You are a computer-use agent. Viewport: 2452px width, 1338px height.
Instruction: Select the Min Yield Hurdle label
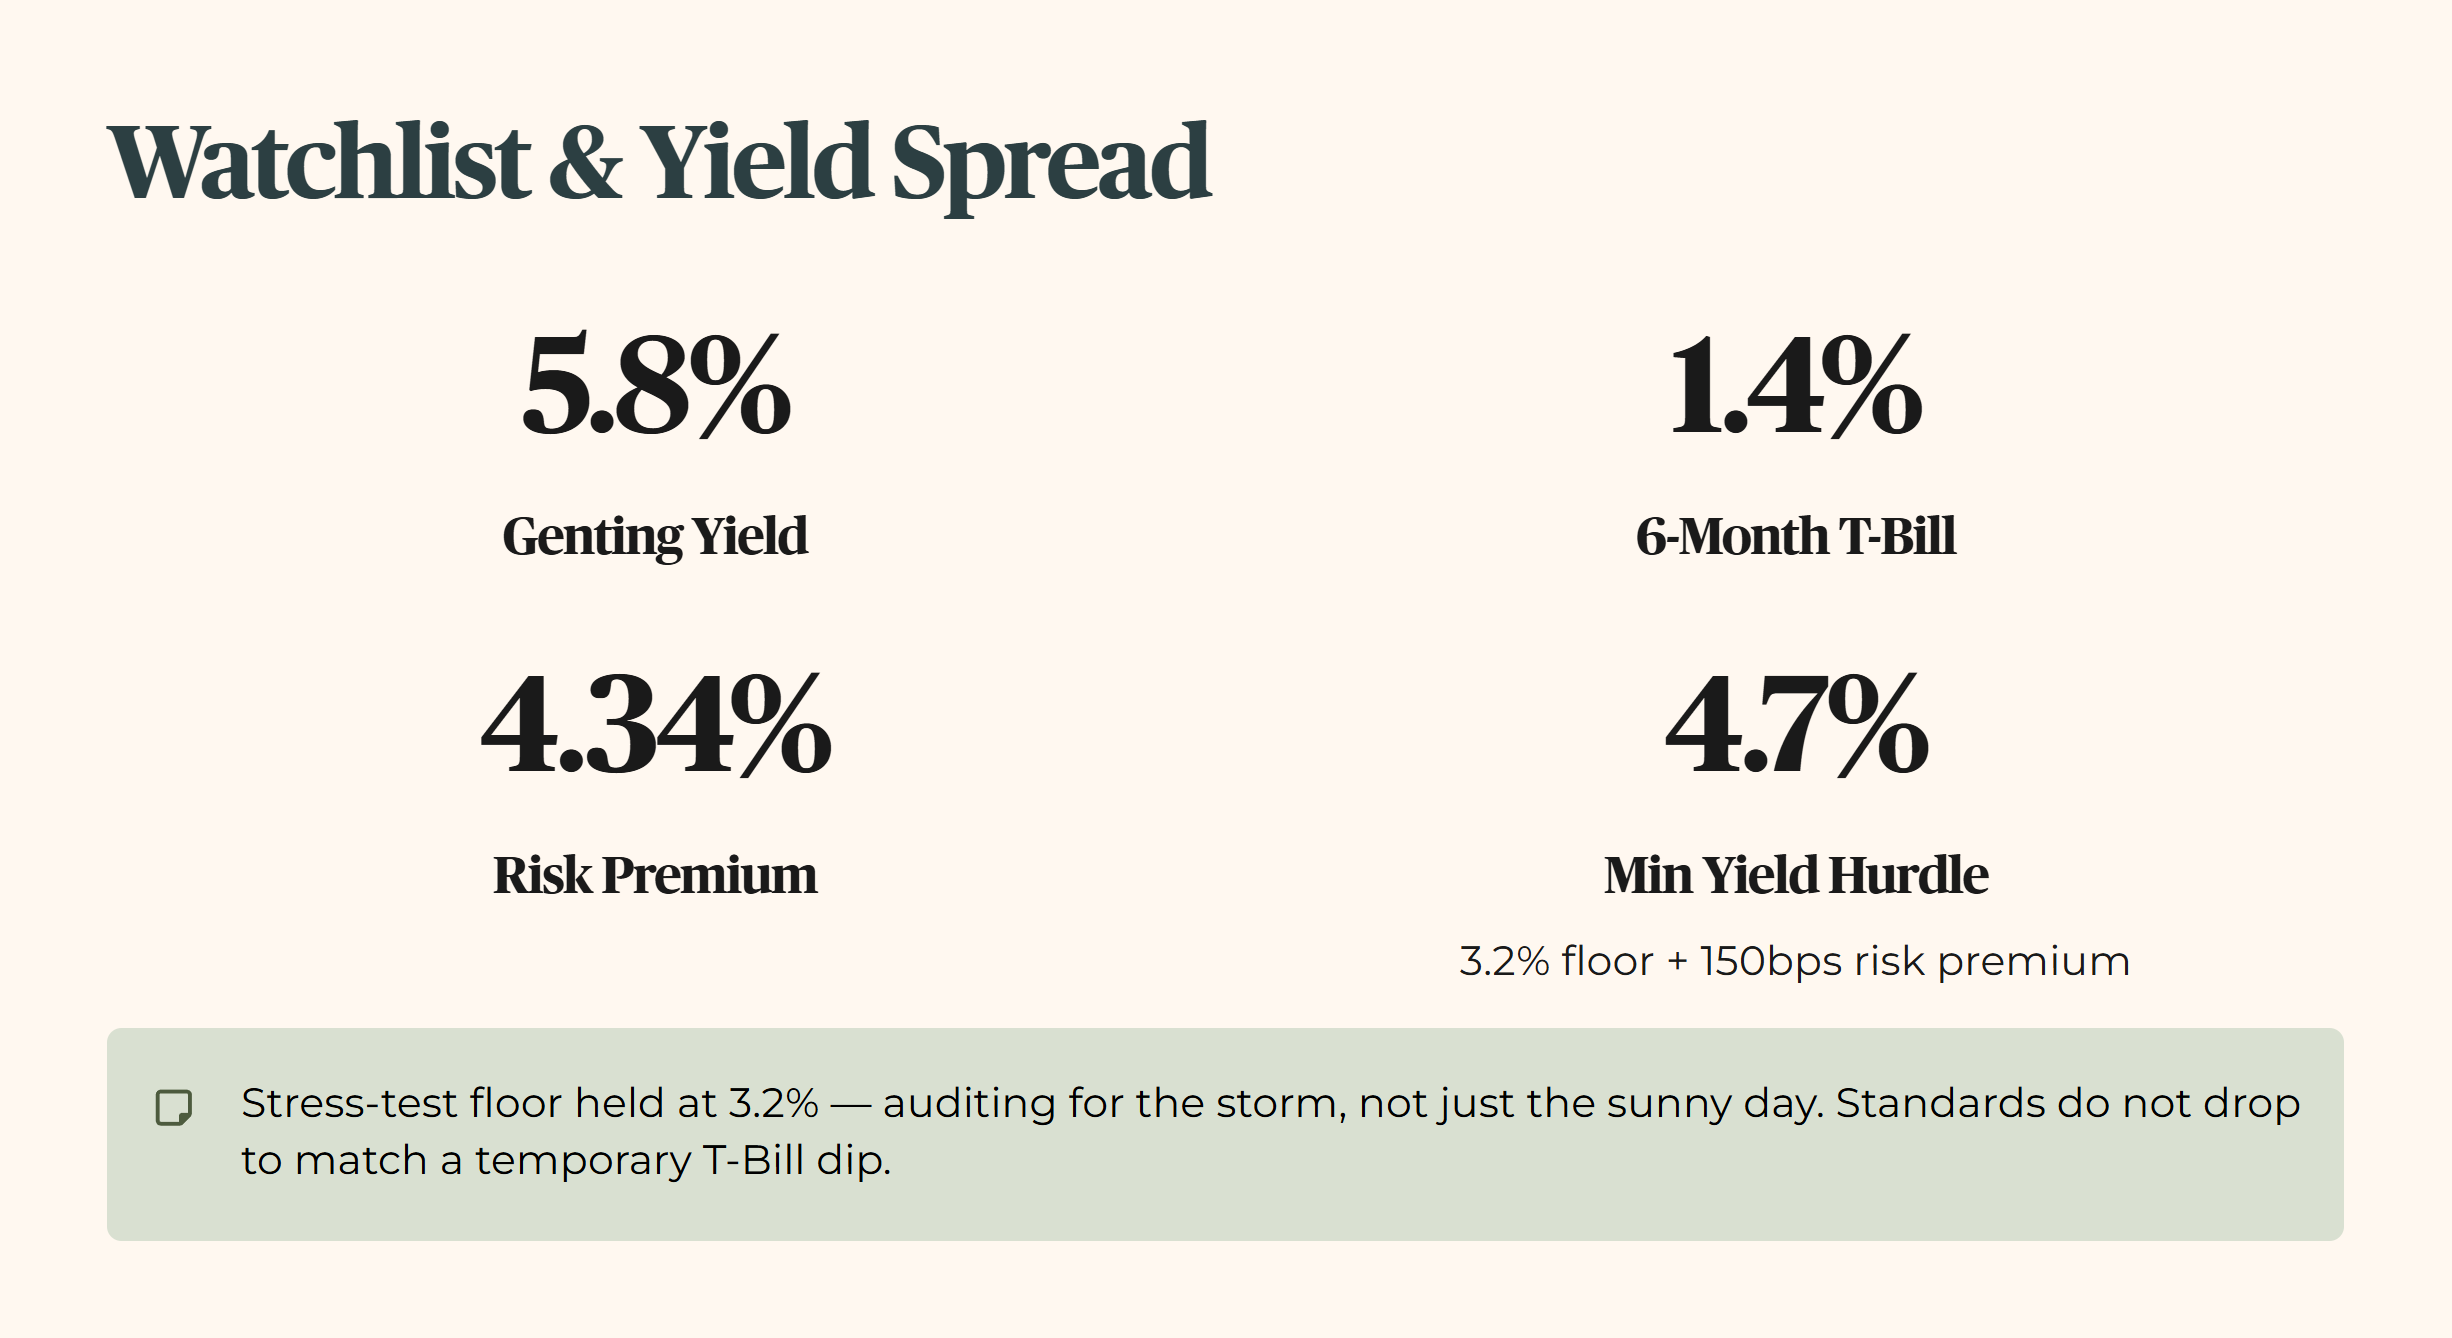click(1796, 875)
